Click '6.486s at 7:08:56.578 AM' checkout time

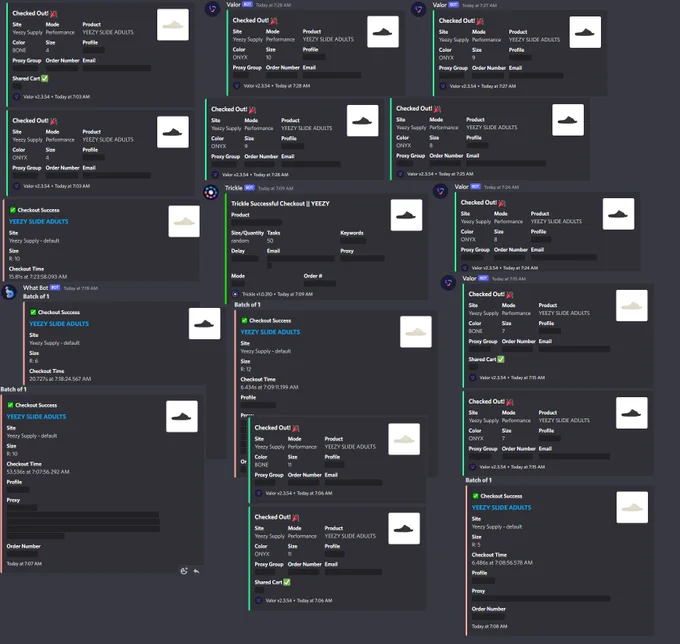click(x=502, y=562)
